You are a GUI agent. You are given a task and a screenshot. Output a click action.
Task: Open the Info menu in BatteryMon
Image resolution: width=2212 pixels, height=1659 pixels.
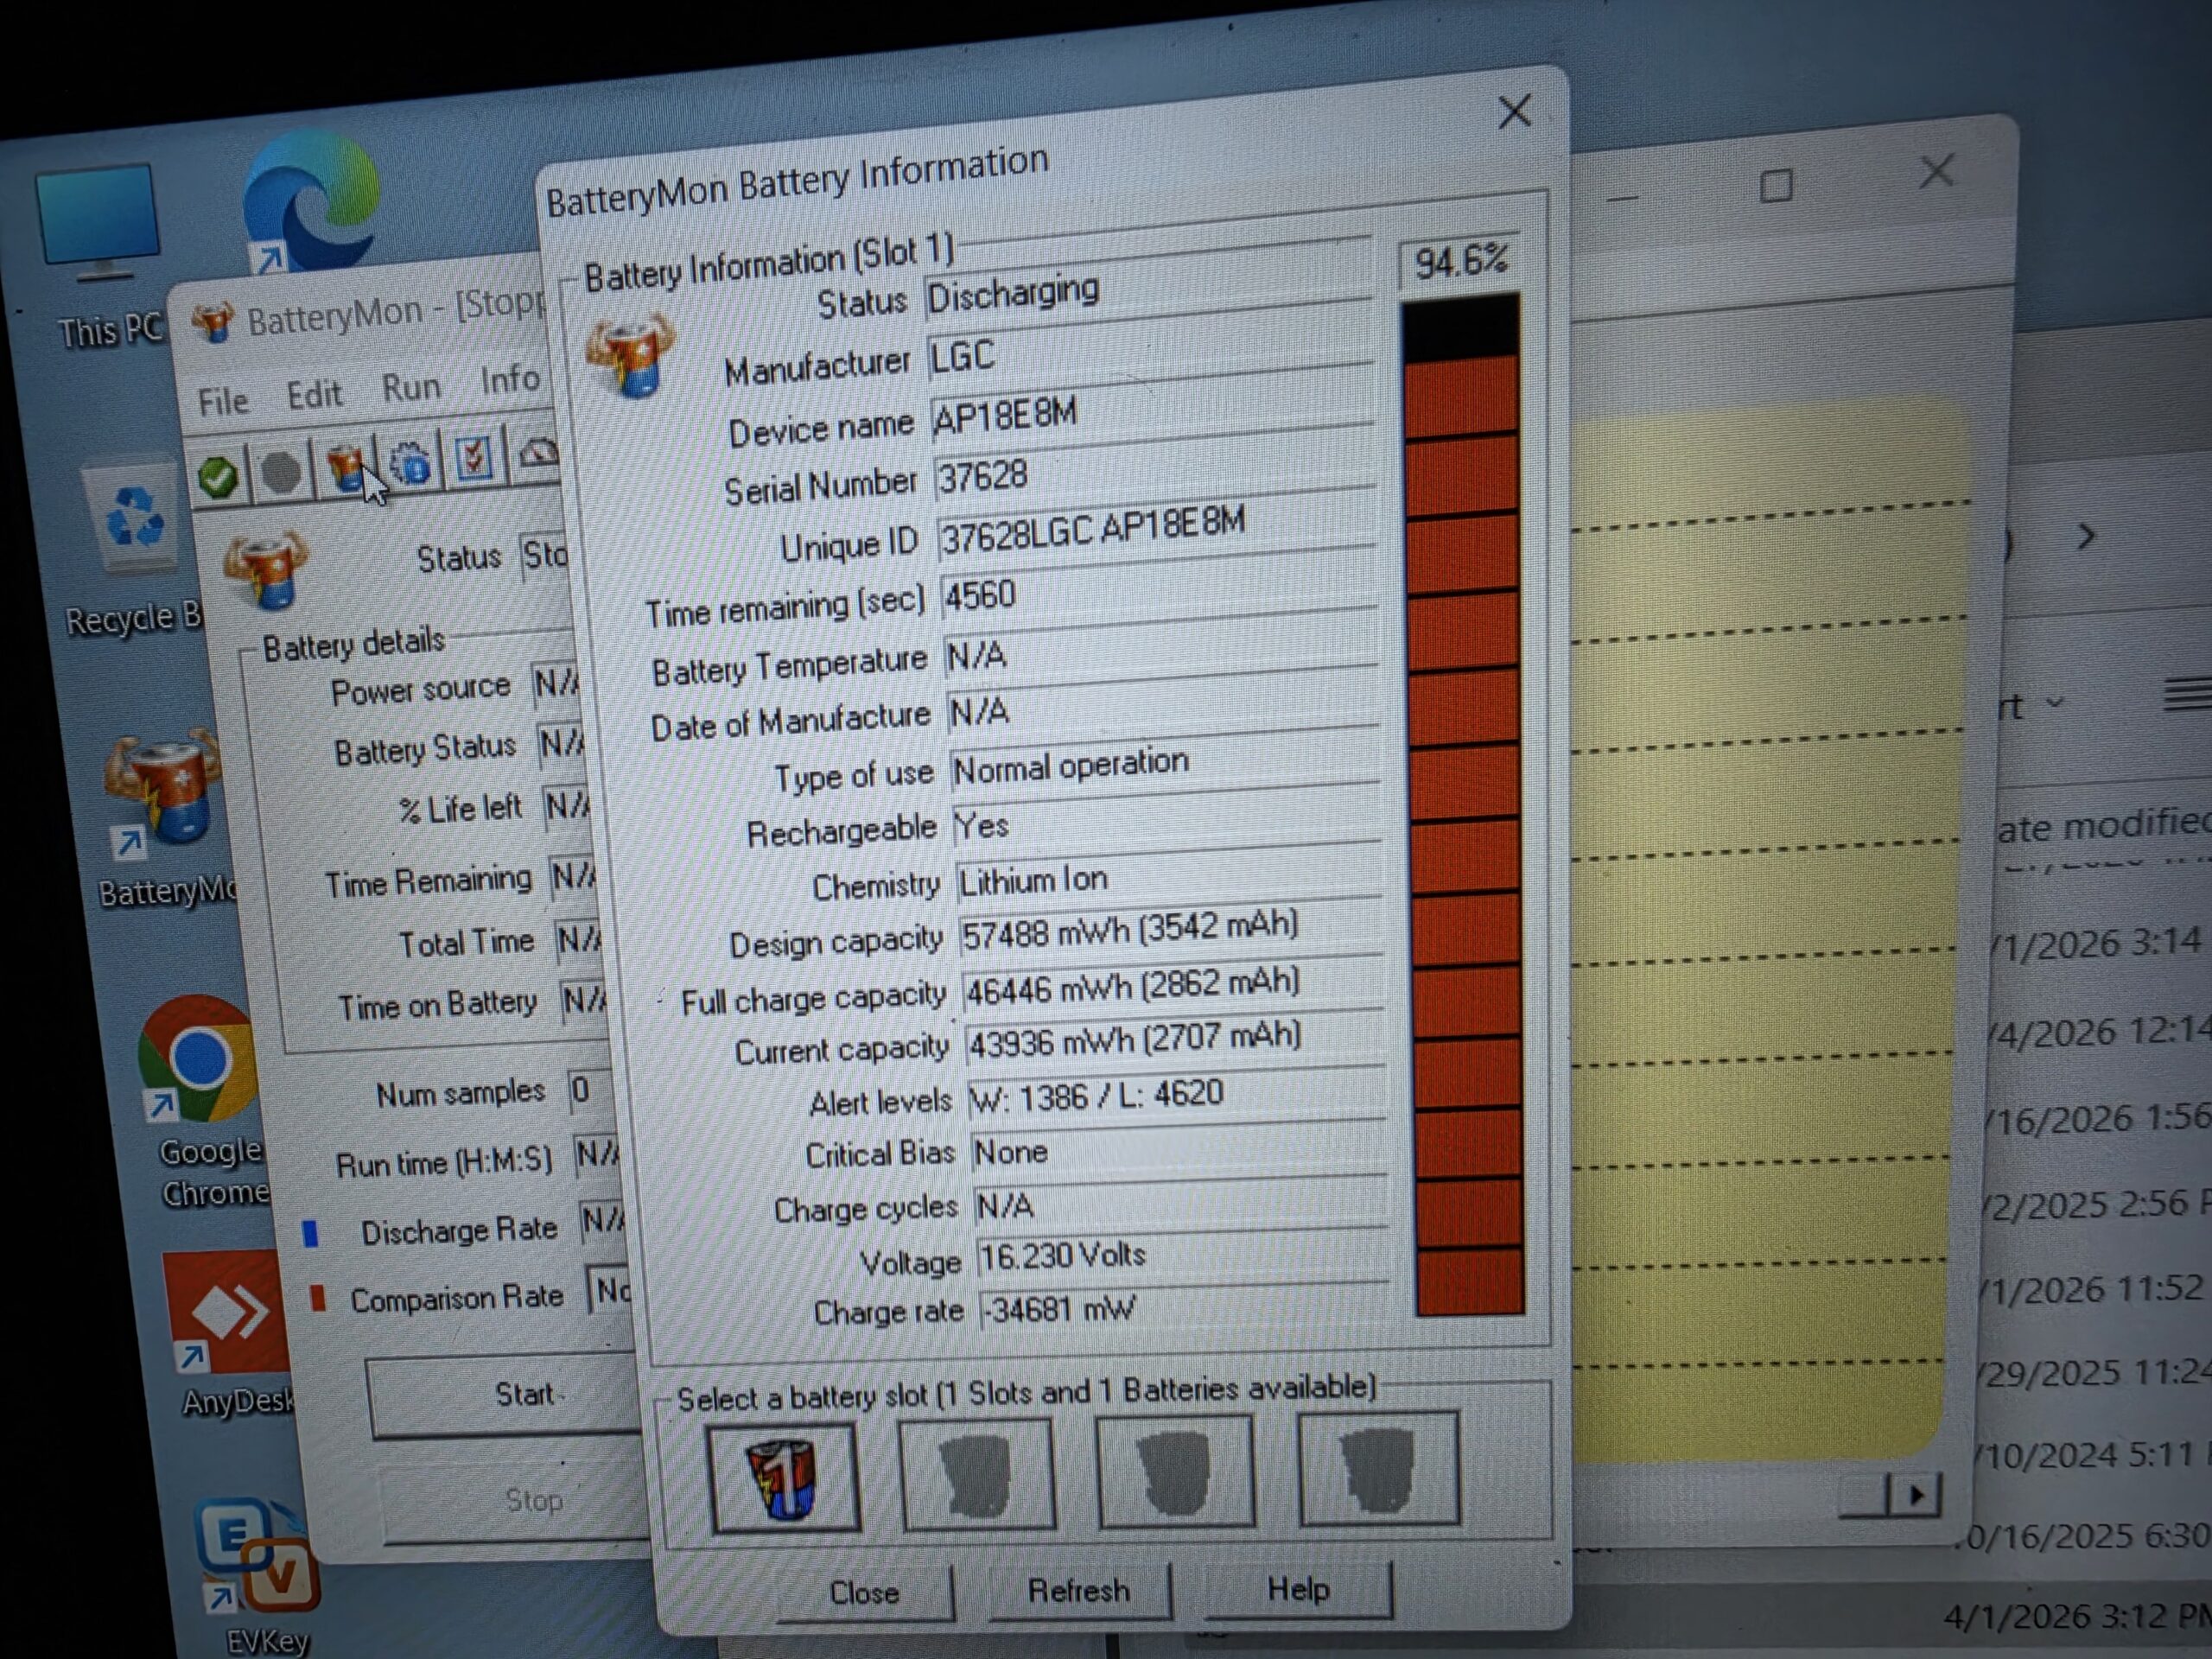coord(510,380)
